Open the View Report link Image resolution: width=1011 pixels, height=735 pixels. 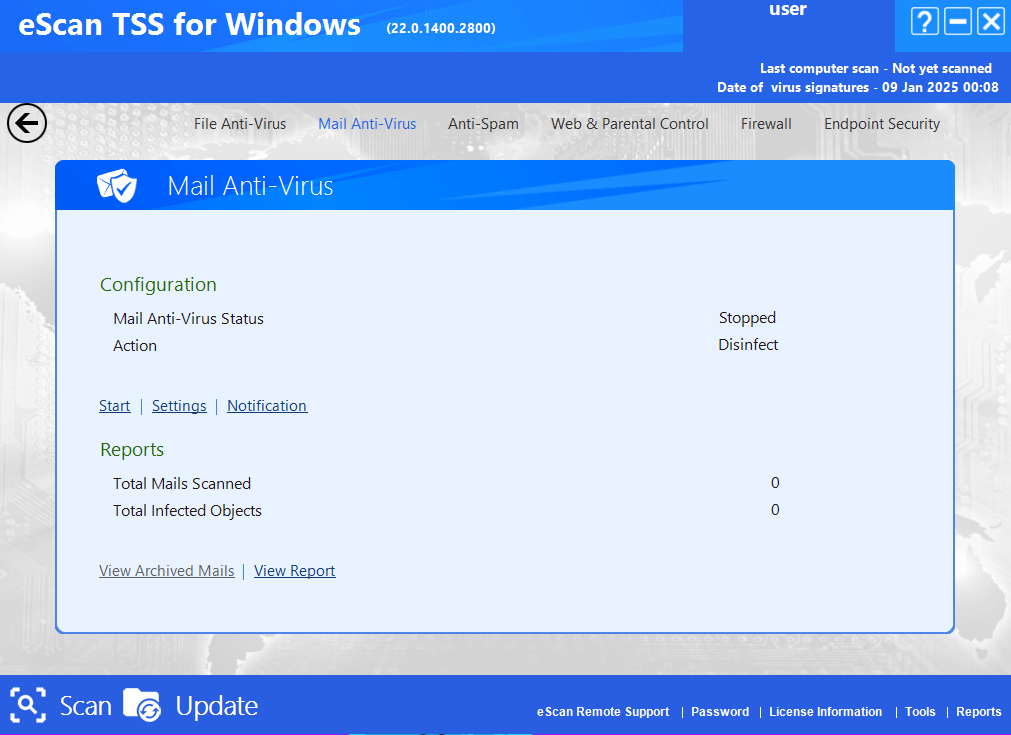[x=295, y=571]
